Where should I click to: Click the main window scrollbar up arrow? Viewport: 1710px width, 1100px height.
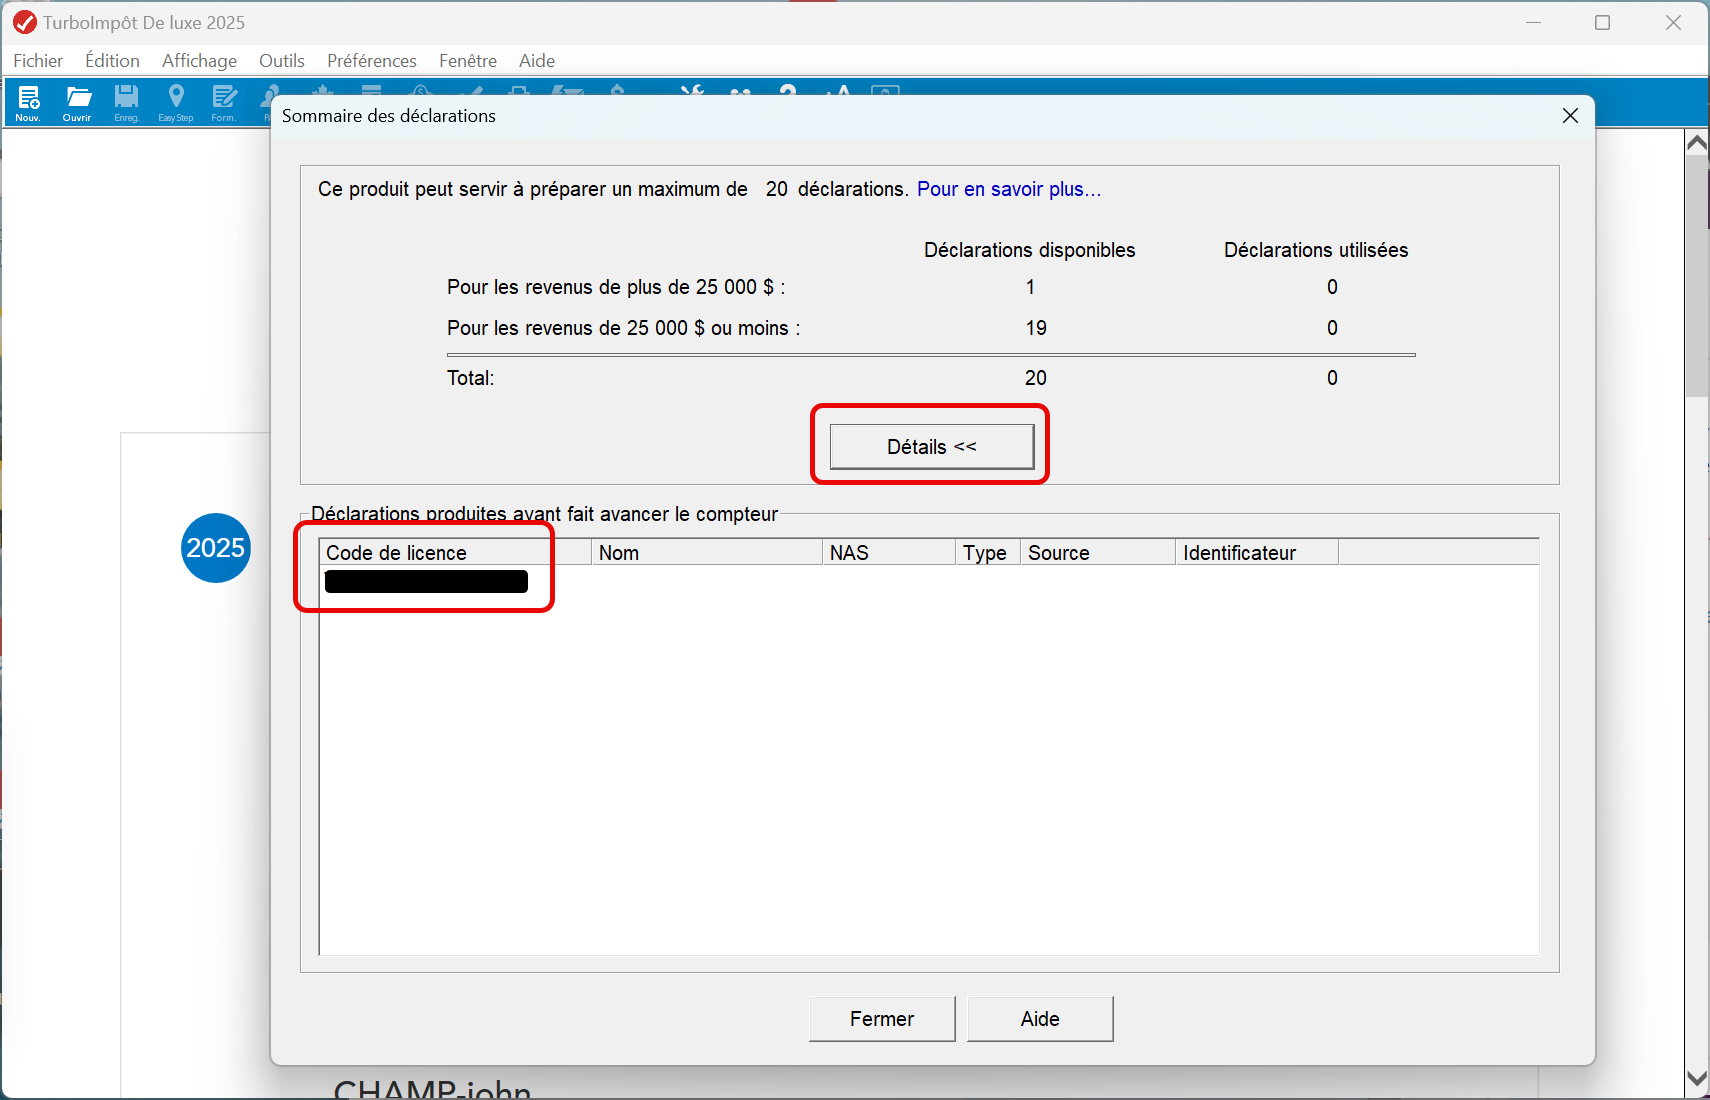tap(1697, 142)
